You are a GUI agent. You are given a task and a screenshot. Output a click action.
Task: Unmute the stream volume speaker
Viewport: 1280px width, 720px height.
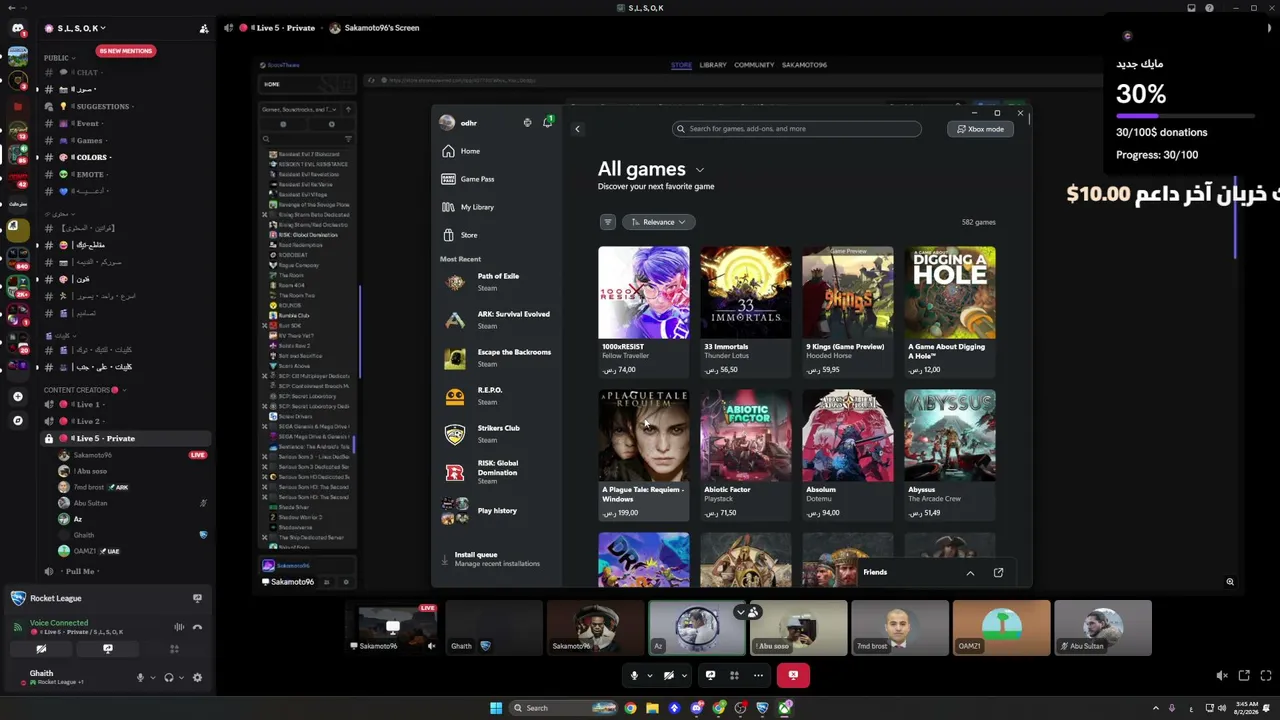pyautogui.click(x=1222, y=676)
